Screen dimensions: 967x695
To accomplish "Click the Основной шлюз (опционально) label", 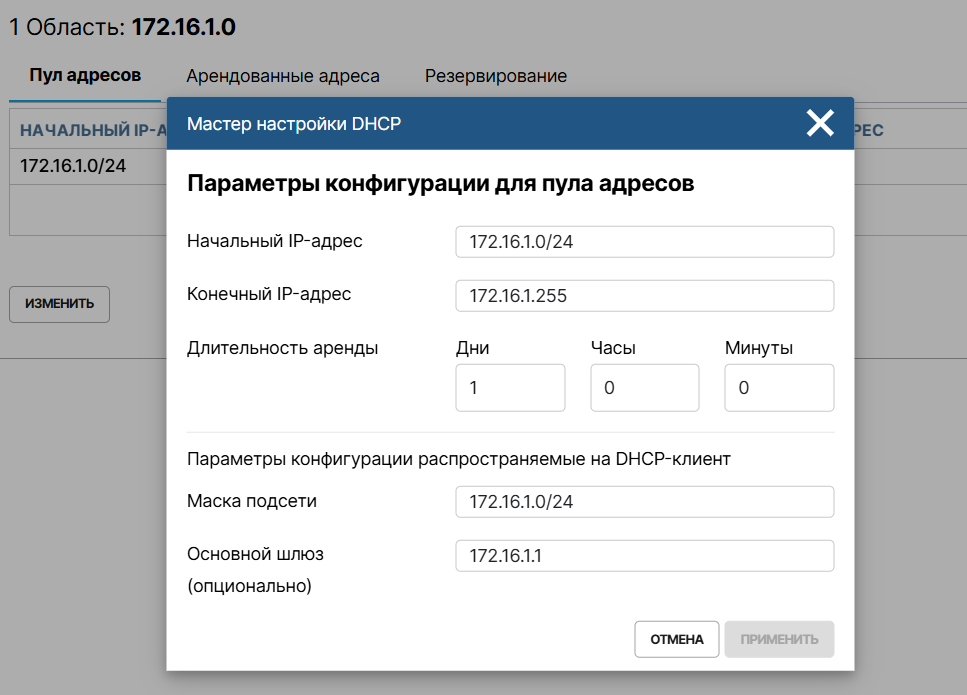I will pyautogui.click(x=256, y=569).
